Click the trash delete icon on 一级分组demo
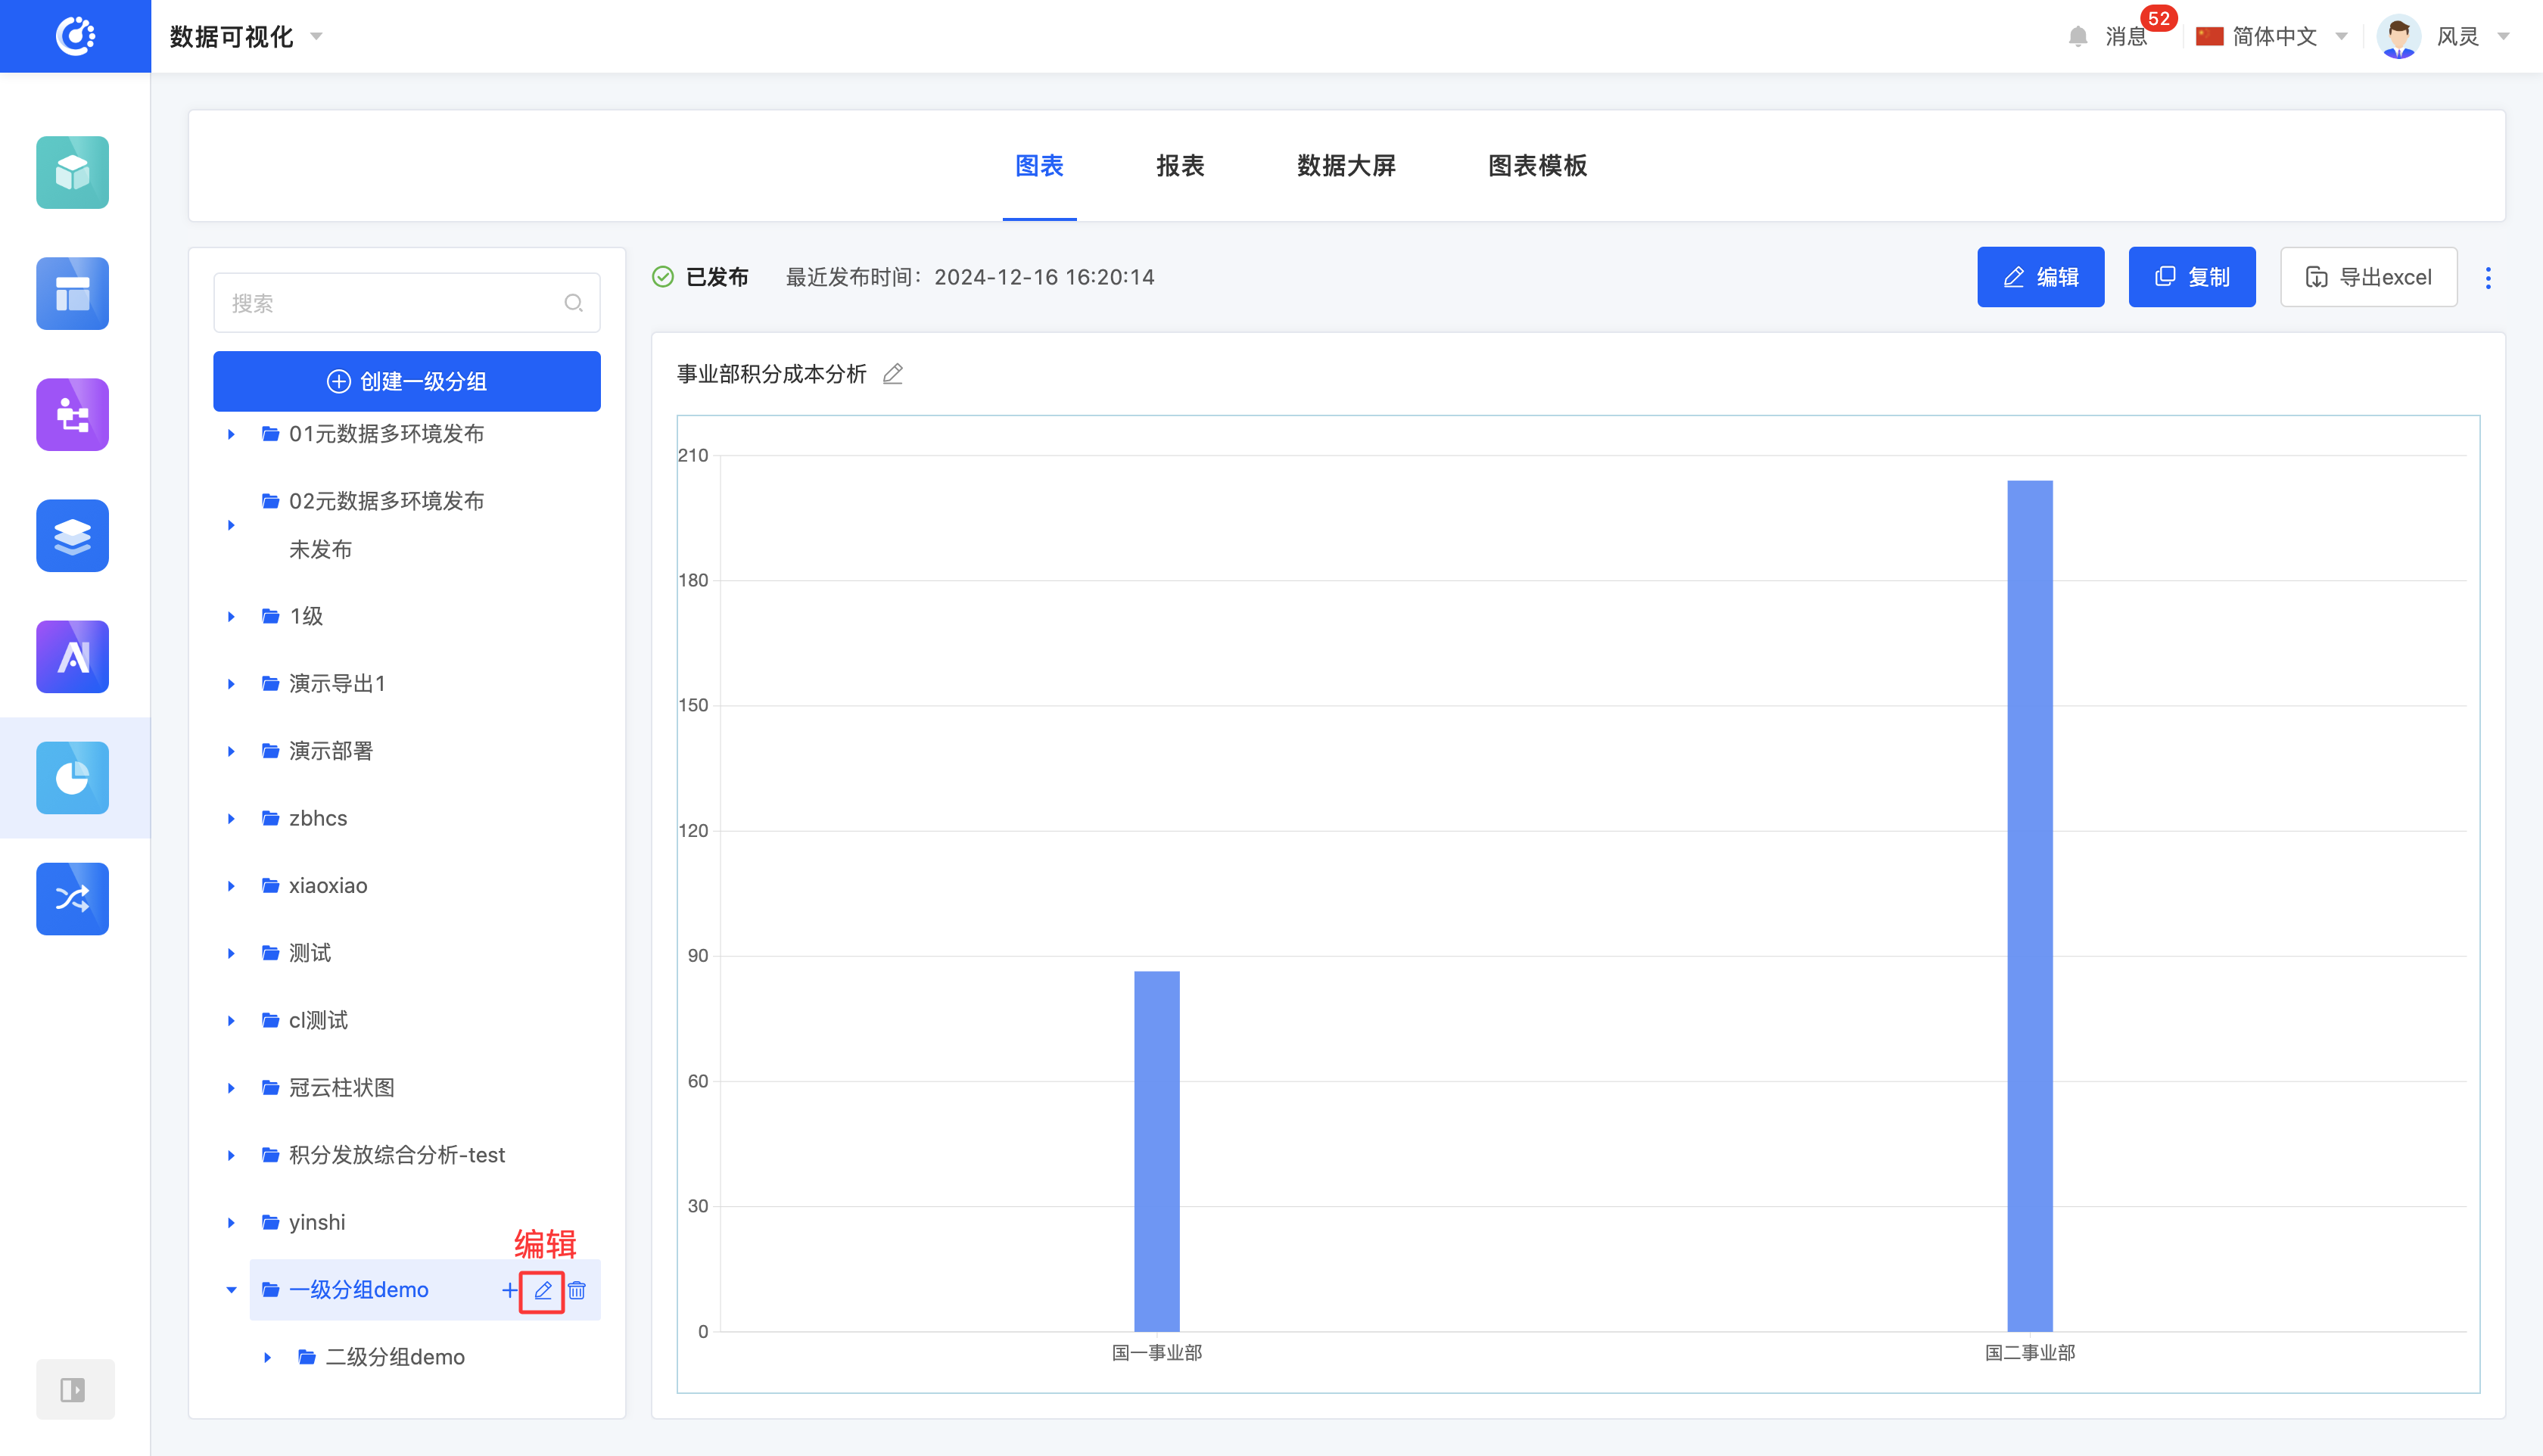 (x=577, y=1290)
